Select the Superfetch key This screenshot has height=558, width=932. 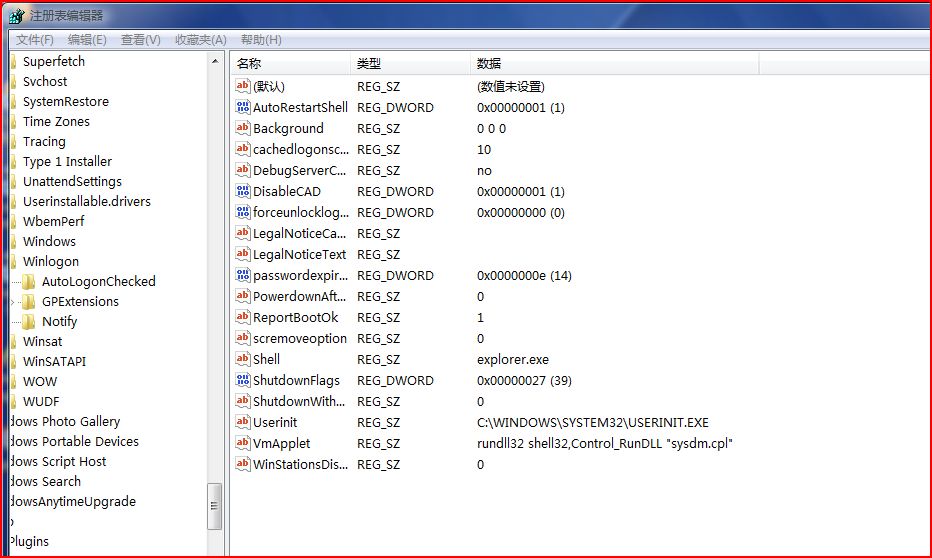coord(53,61)
